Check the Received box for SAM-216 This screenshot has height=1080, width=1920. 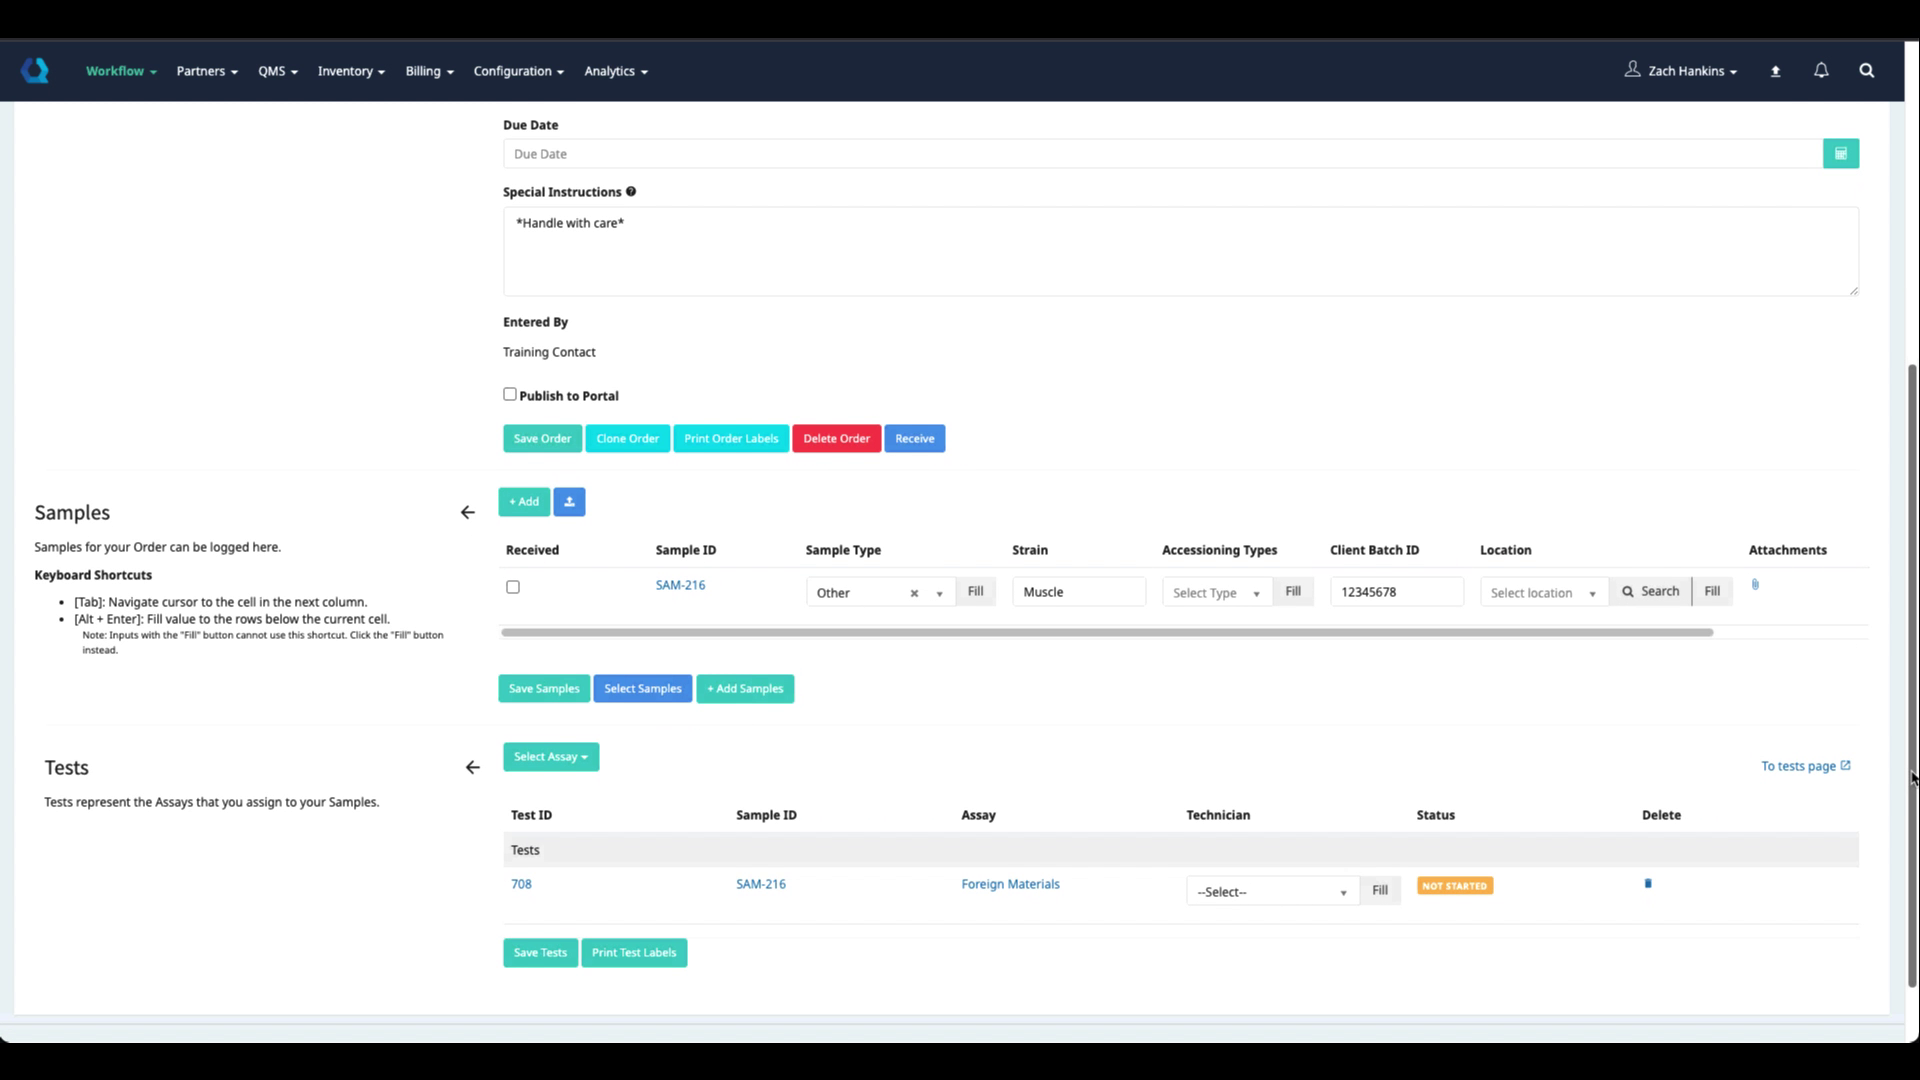pyautogui.click(x=513, y=588)
